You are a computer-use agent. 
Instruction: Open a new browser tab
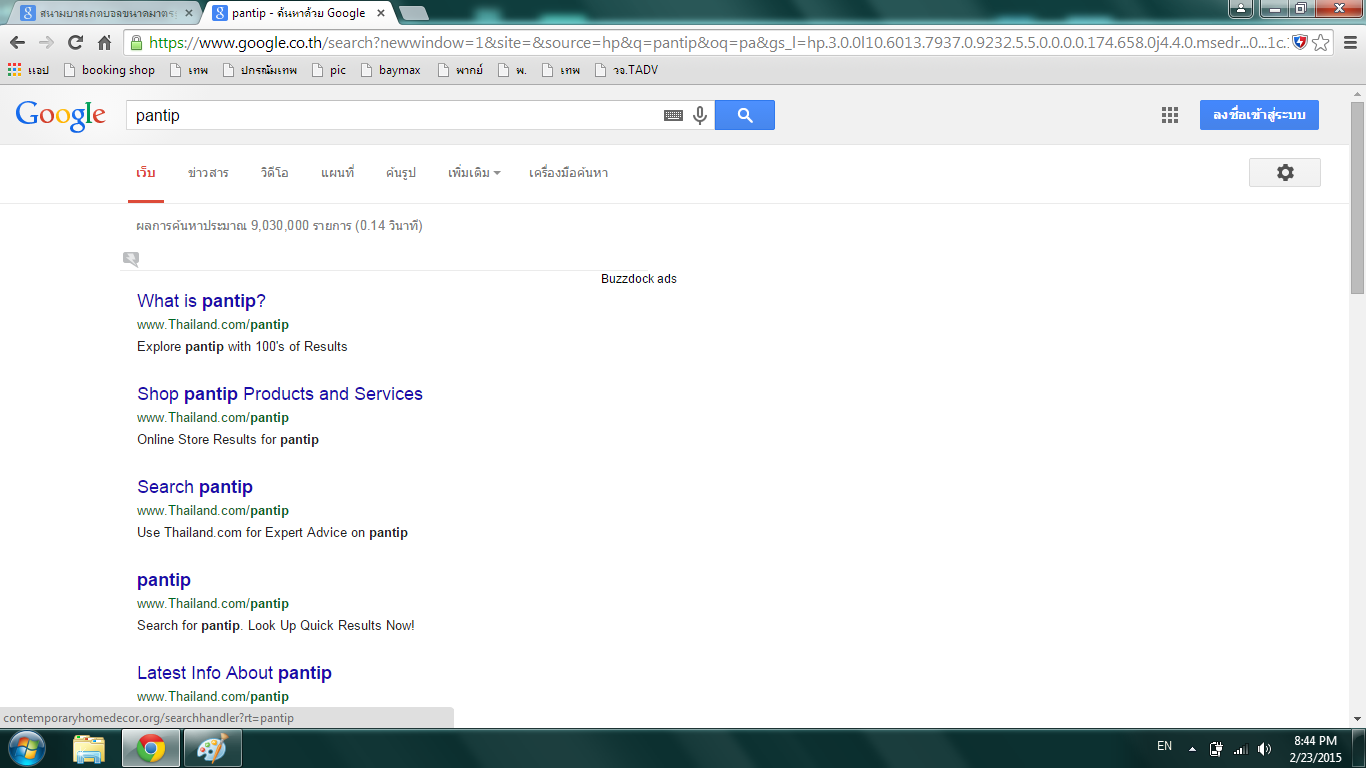point(413,13)
